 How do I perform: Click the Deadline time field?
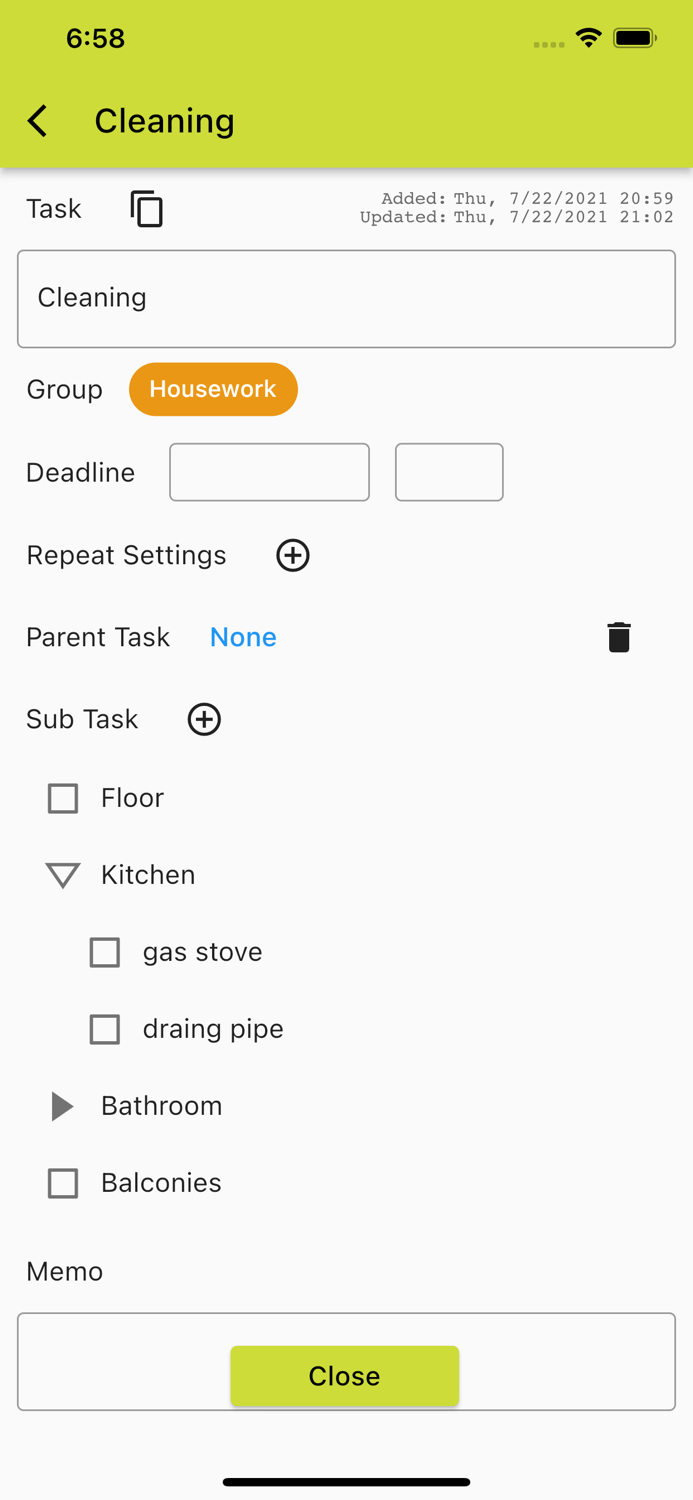[x=449, y=472]
